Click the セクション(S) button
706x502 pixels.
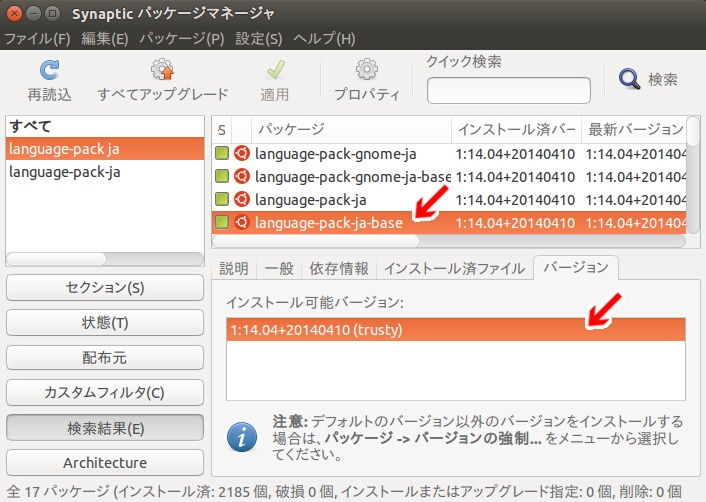[x=105, y=288]
